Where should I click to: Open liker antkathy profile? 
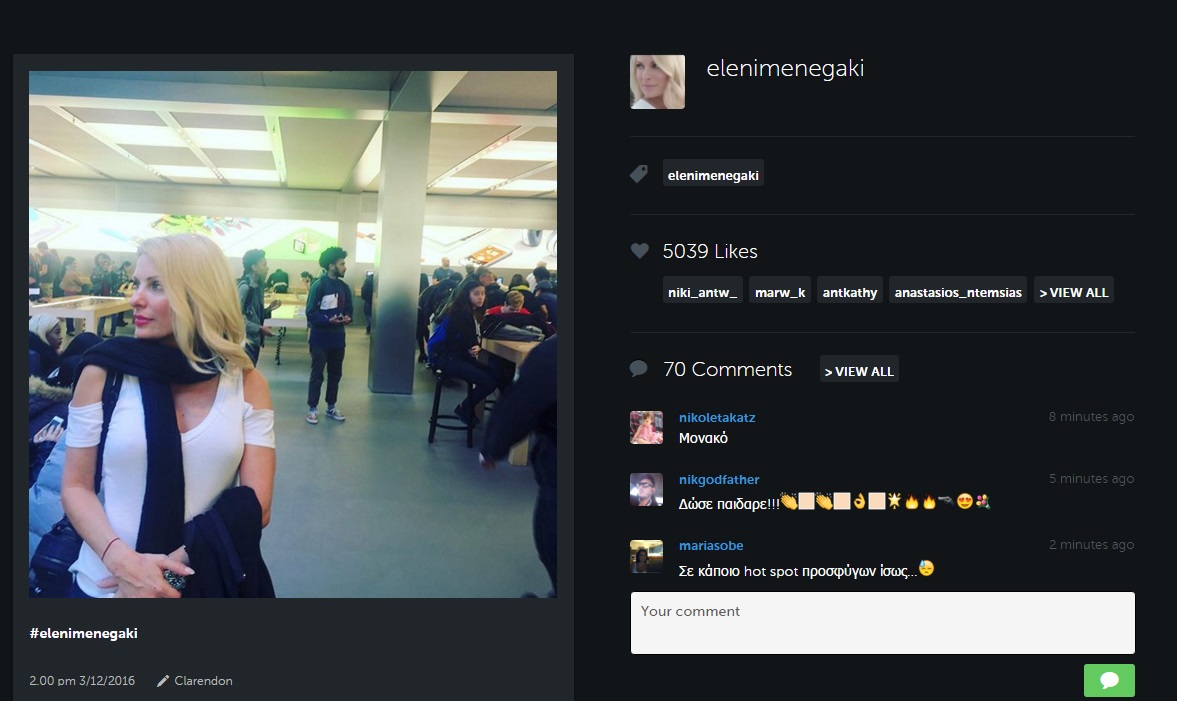click(x=850, y=292)
